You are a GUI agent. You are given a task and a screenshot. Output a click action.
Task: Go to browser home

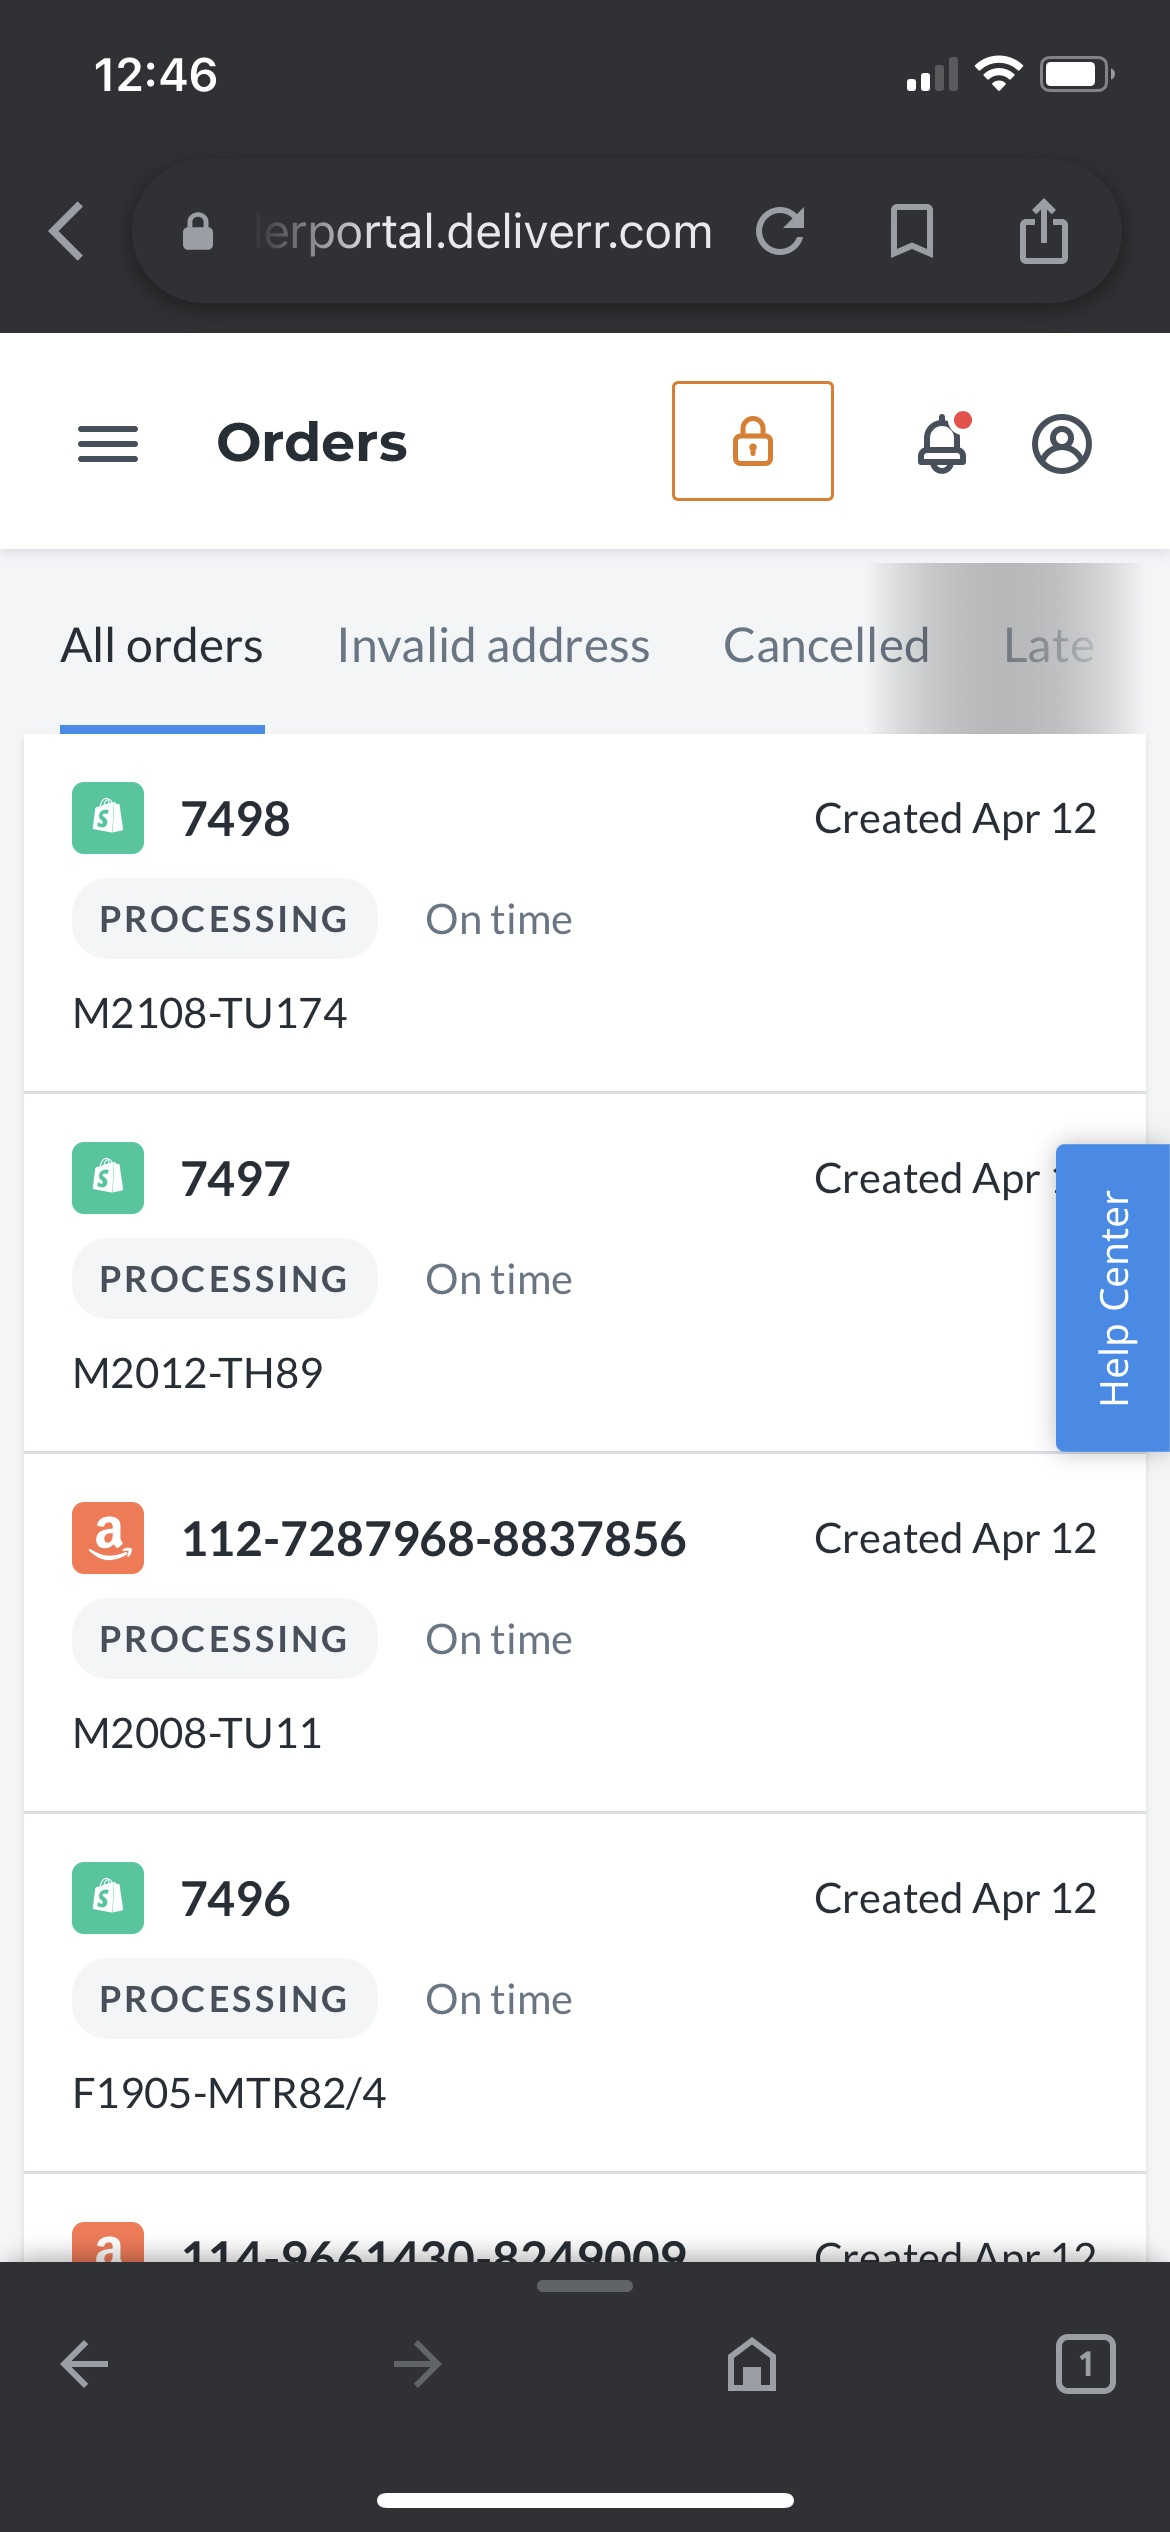751,2364
